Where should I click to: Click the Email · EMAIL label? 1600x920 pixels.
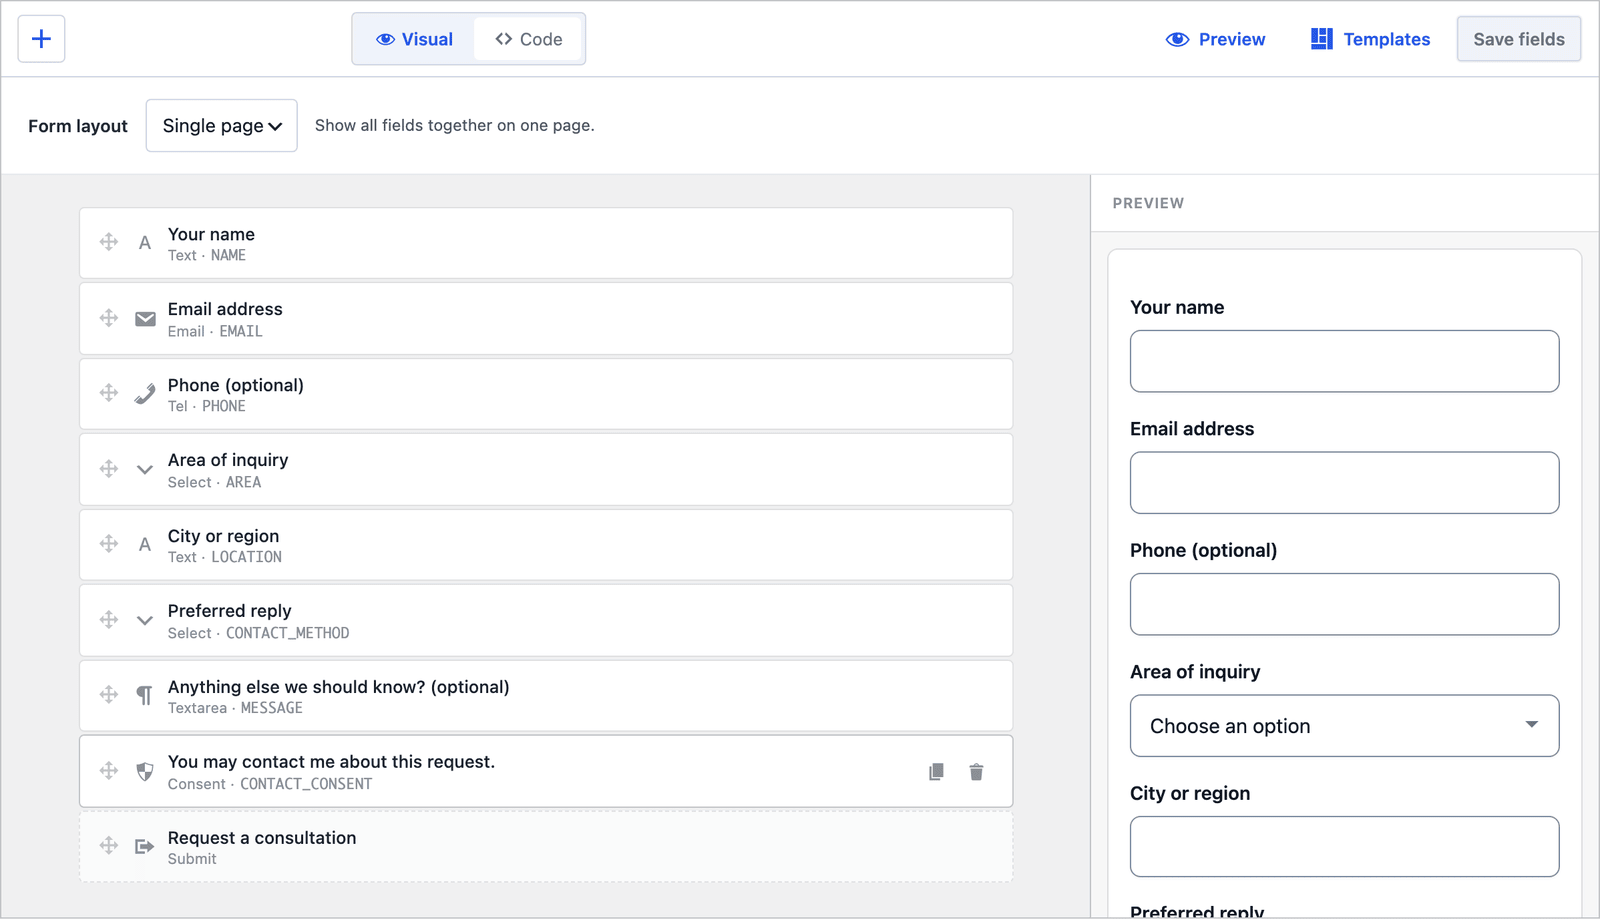(215, 332)
